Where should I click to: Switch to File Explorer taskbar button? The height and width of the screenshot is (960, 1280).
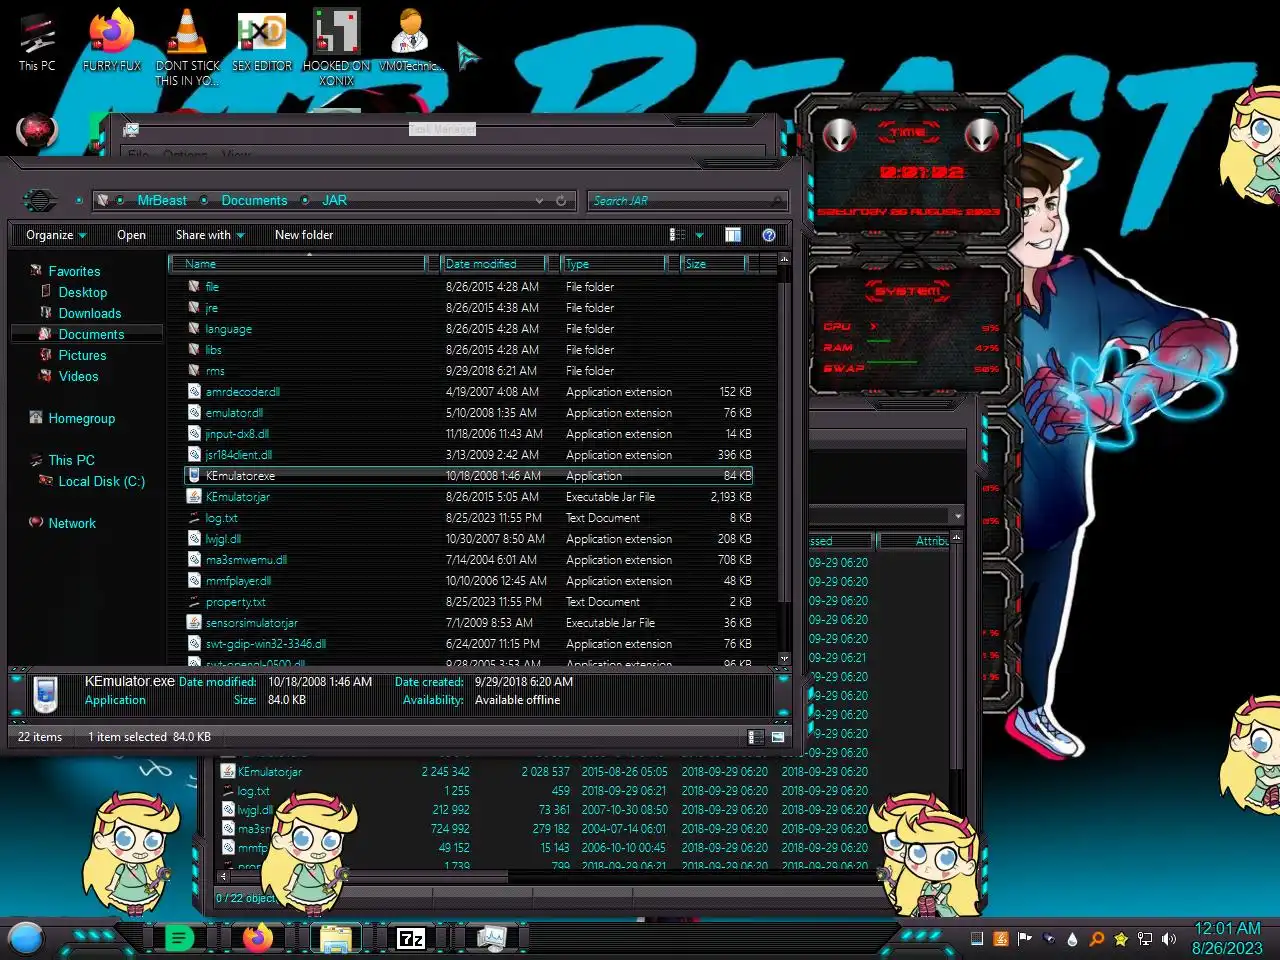[336, 938]
